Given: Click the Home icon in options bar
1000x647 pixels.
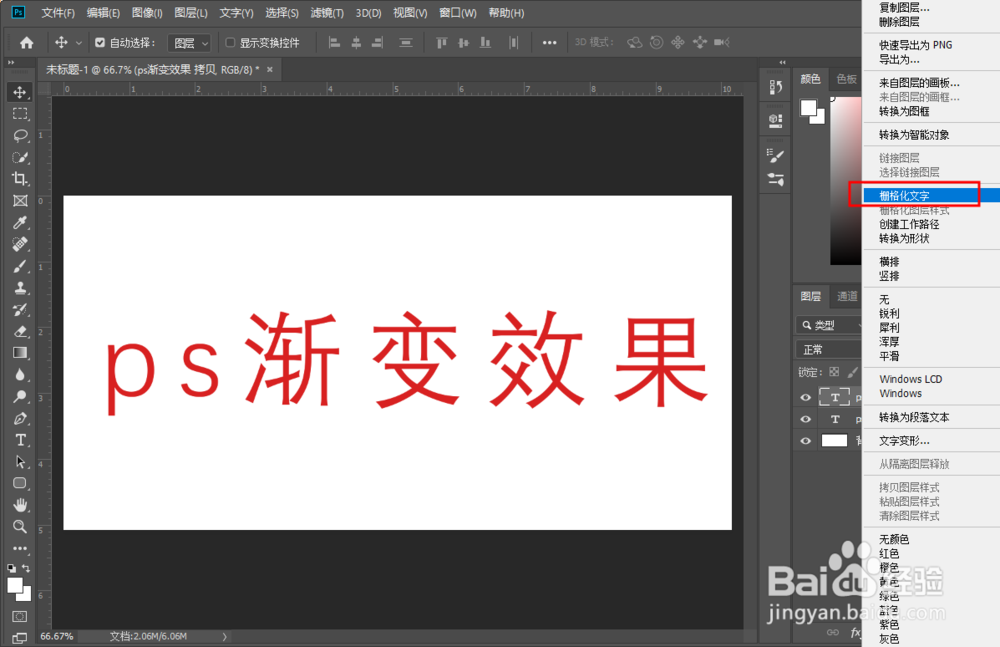Looking at the screenshot, I should click(x=26, y=42).
